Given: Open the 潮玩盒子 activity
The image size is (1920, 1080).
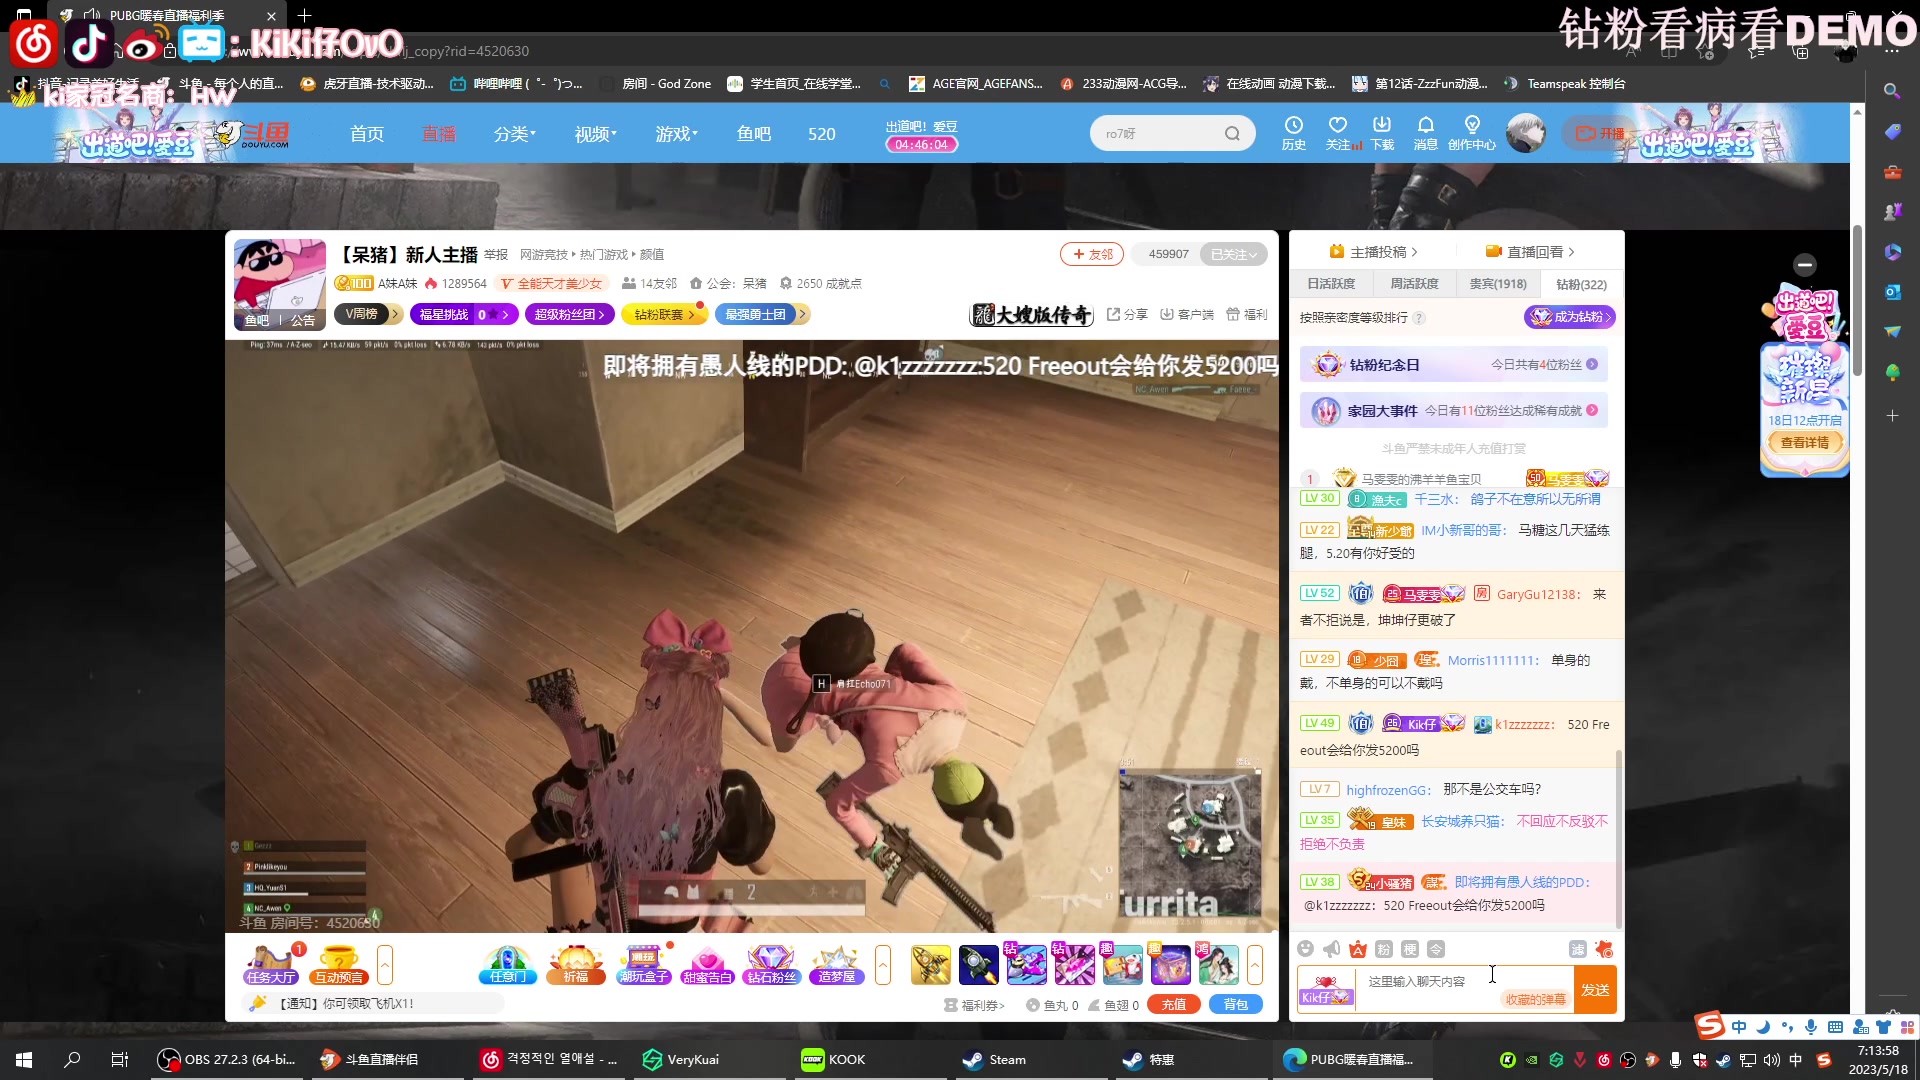Looking at the screenshot, I should pos(644,965).
